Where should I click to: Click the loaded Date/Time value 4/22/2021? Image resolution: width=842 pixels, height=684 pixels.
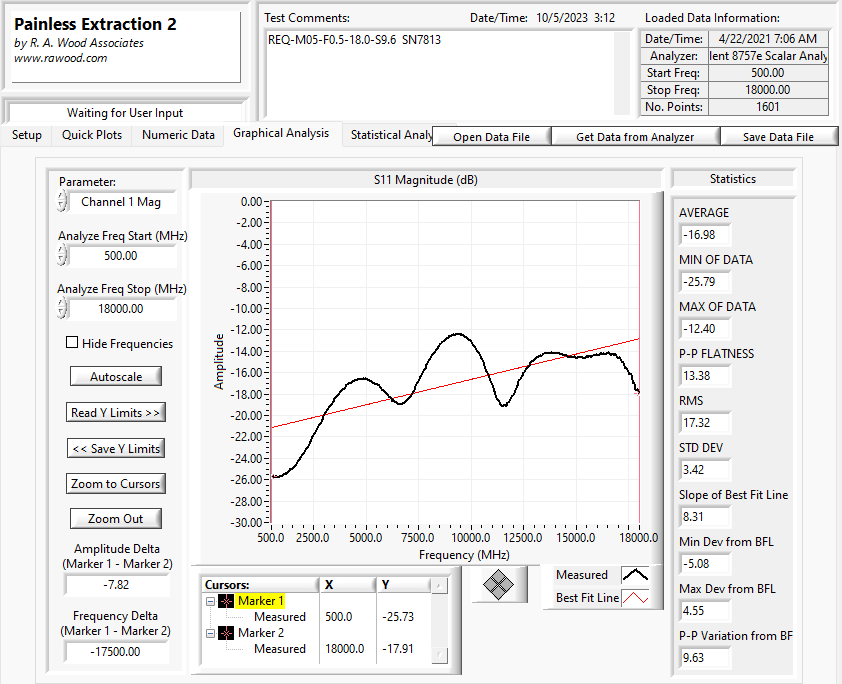pos(768,39)
